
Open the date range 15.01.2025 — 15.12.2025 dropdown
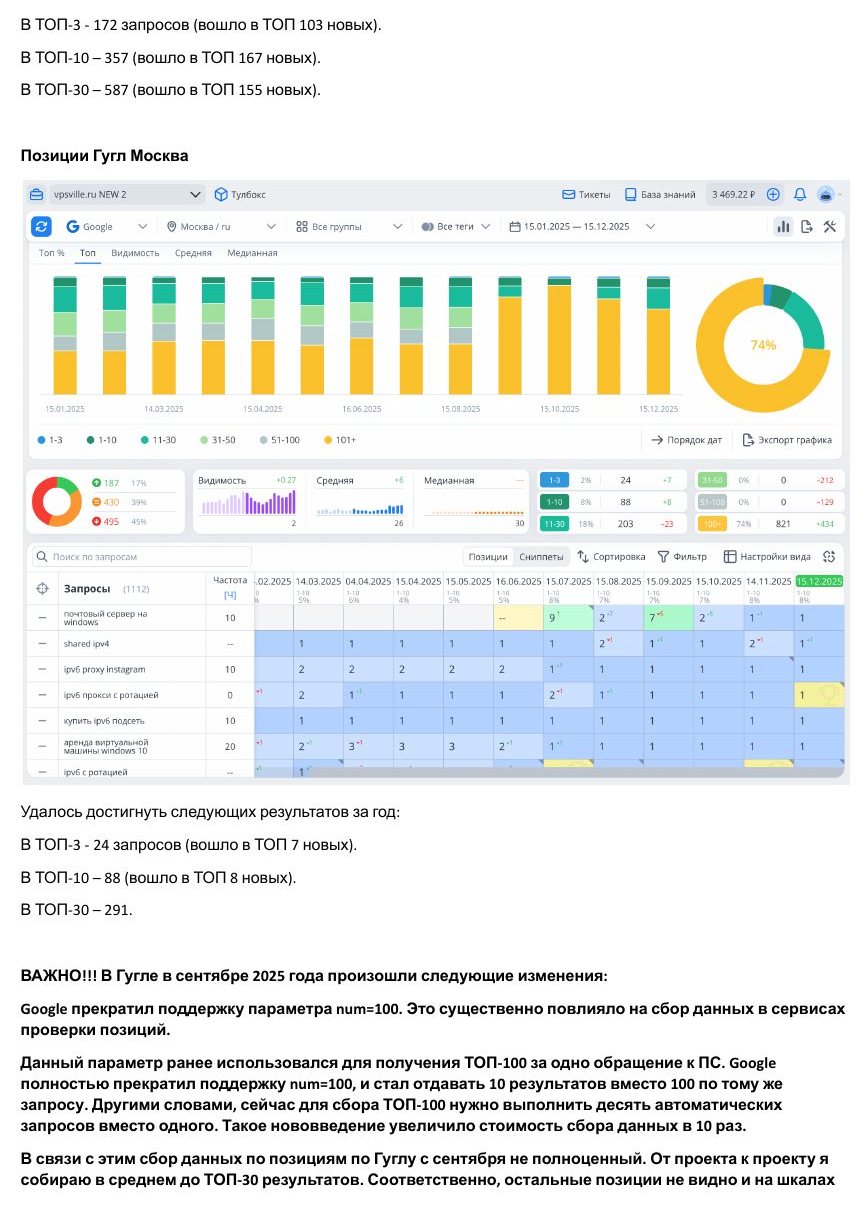(582, 226)
